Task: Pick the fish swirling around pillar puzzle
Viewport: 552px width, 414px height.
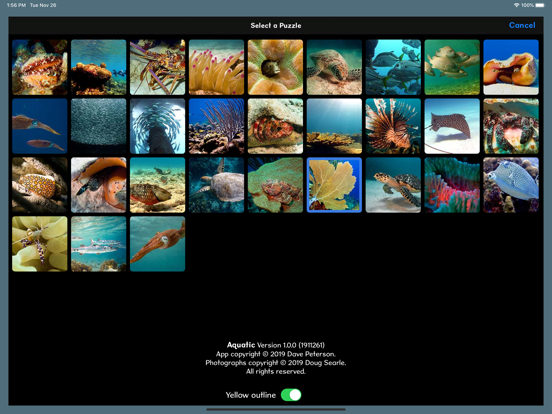Action: tap(157, 126)
